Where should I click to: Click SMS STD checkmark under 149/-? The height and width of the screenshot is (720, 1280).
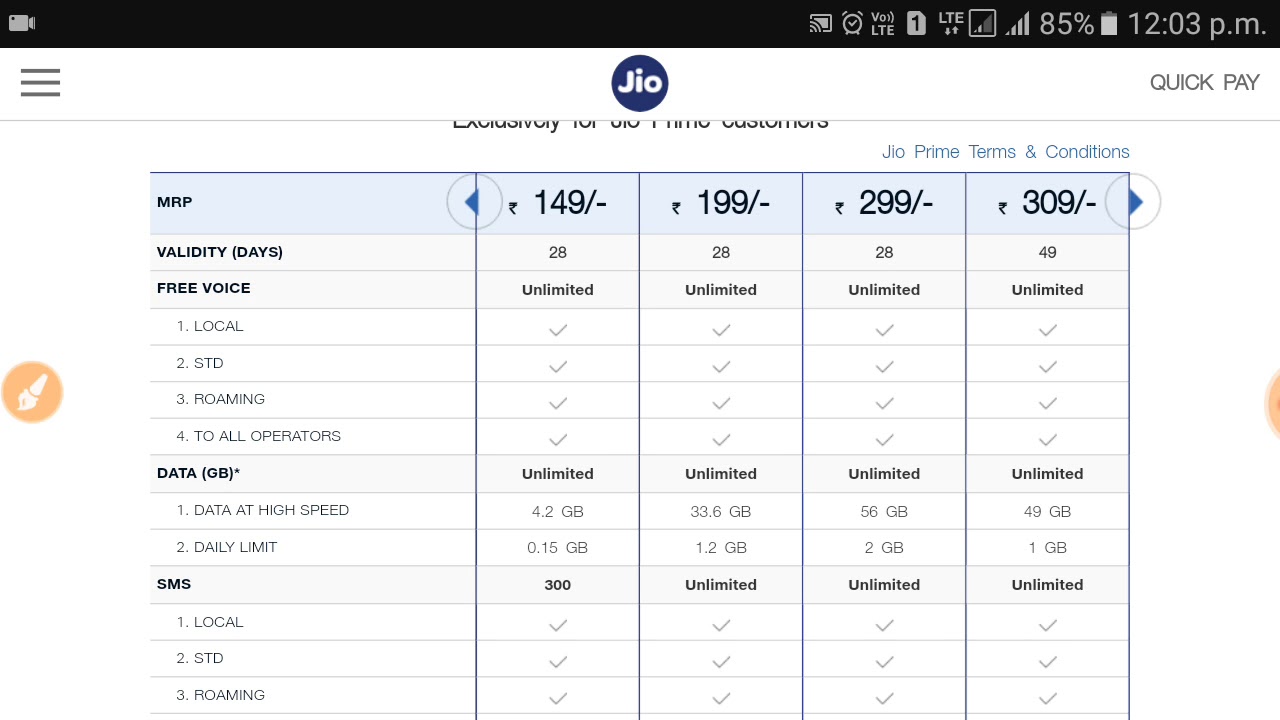tap(558, 661)
